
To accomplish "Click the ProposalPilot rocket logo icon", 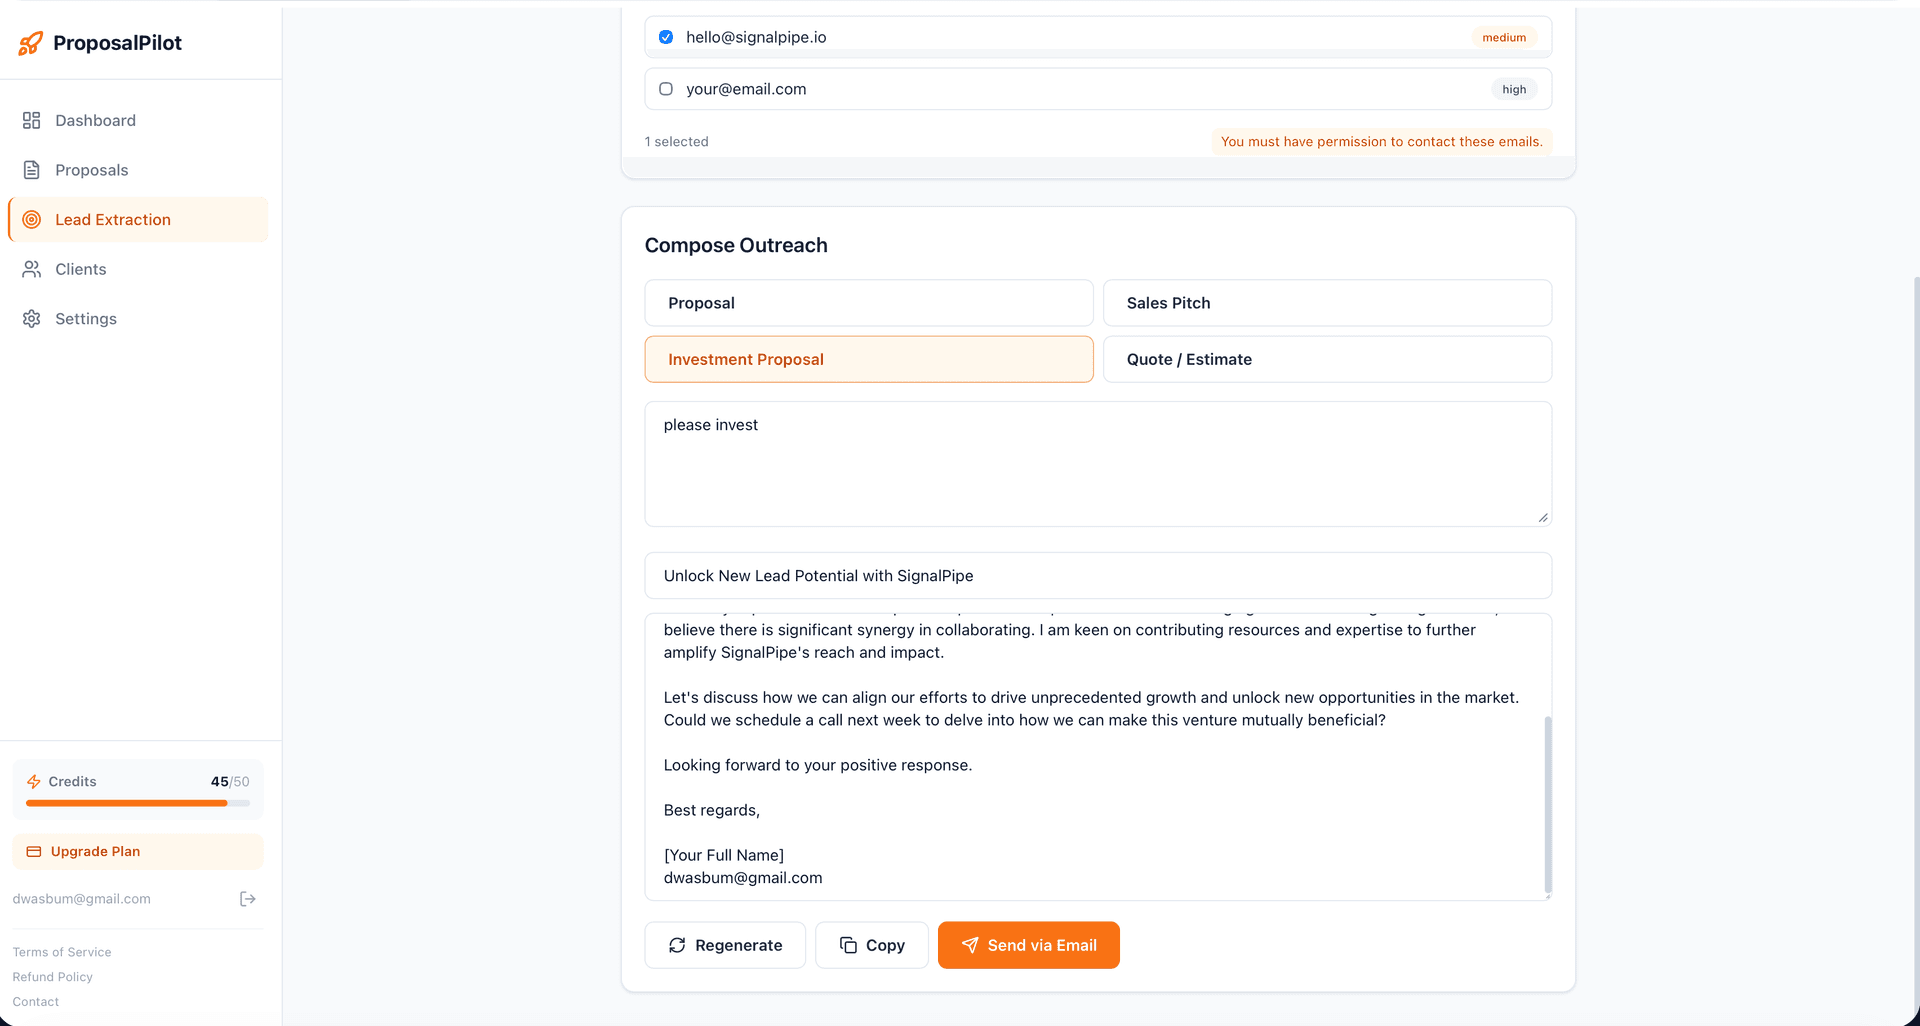I will point(31,43).
